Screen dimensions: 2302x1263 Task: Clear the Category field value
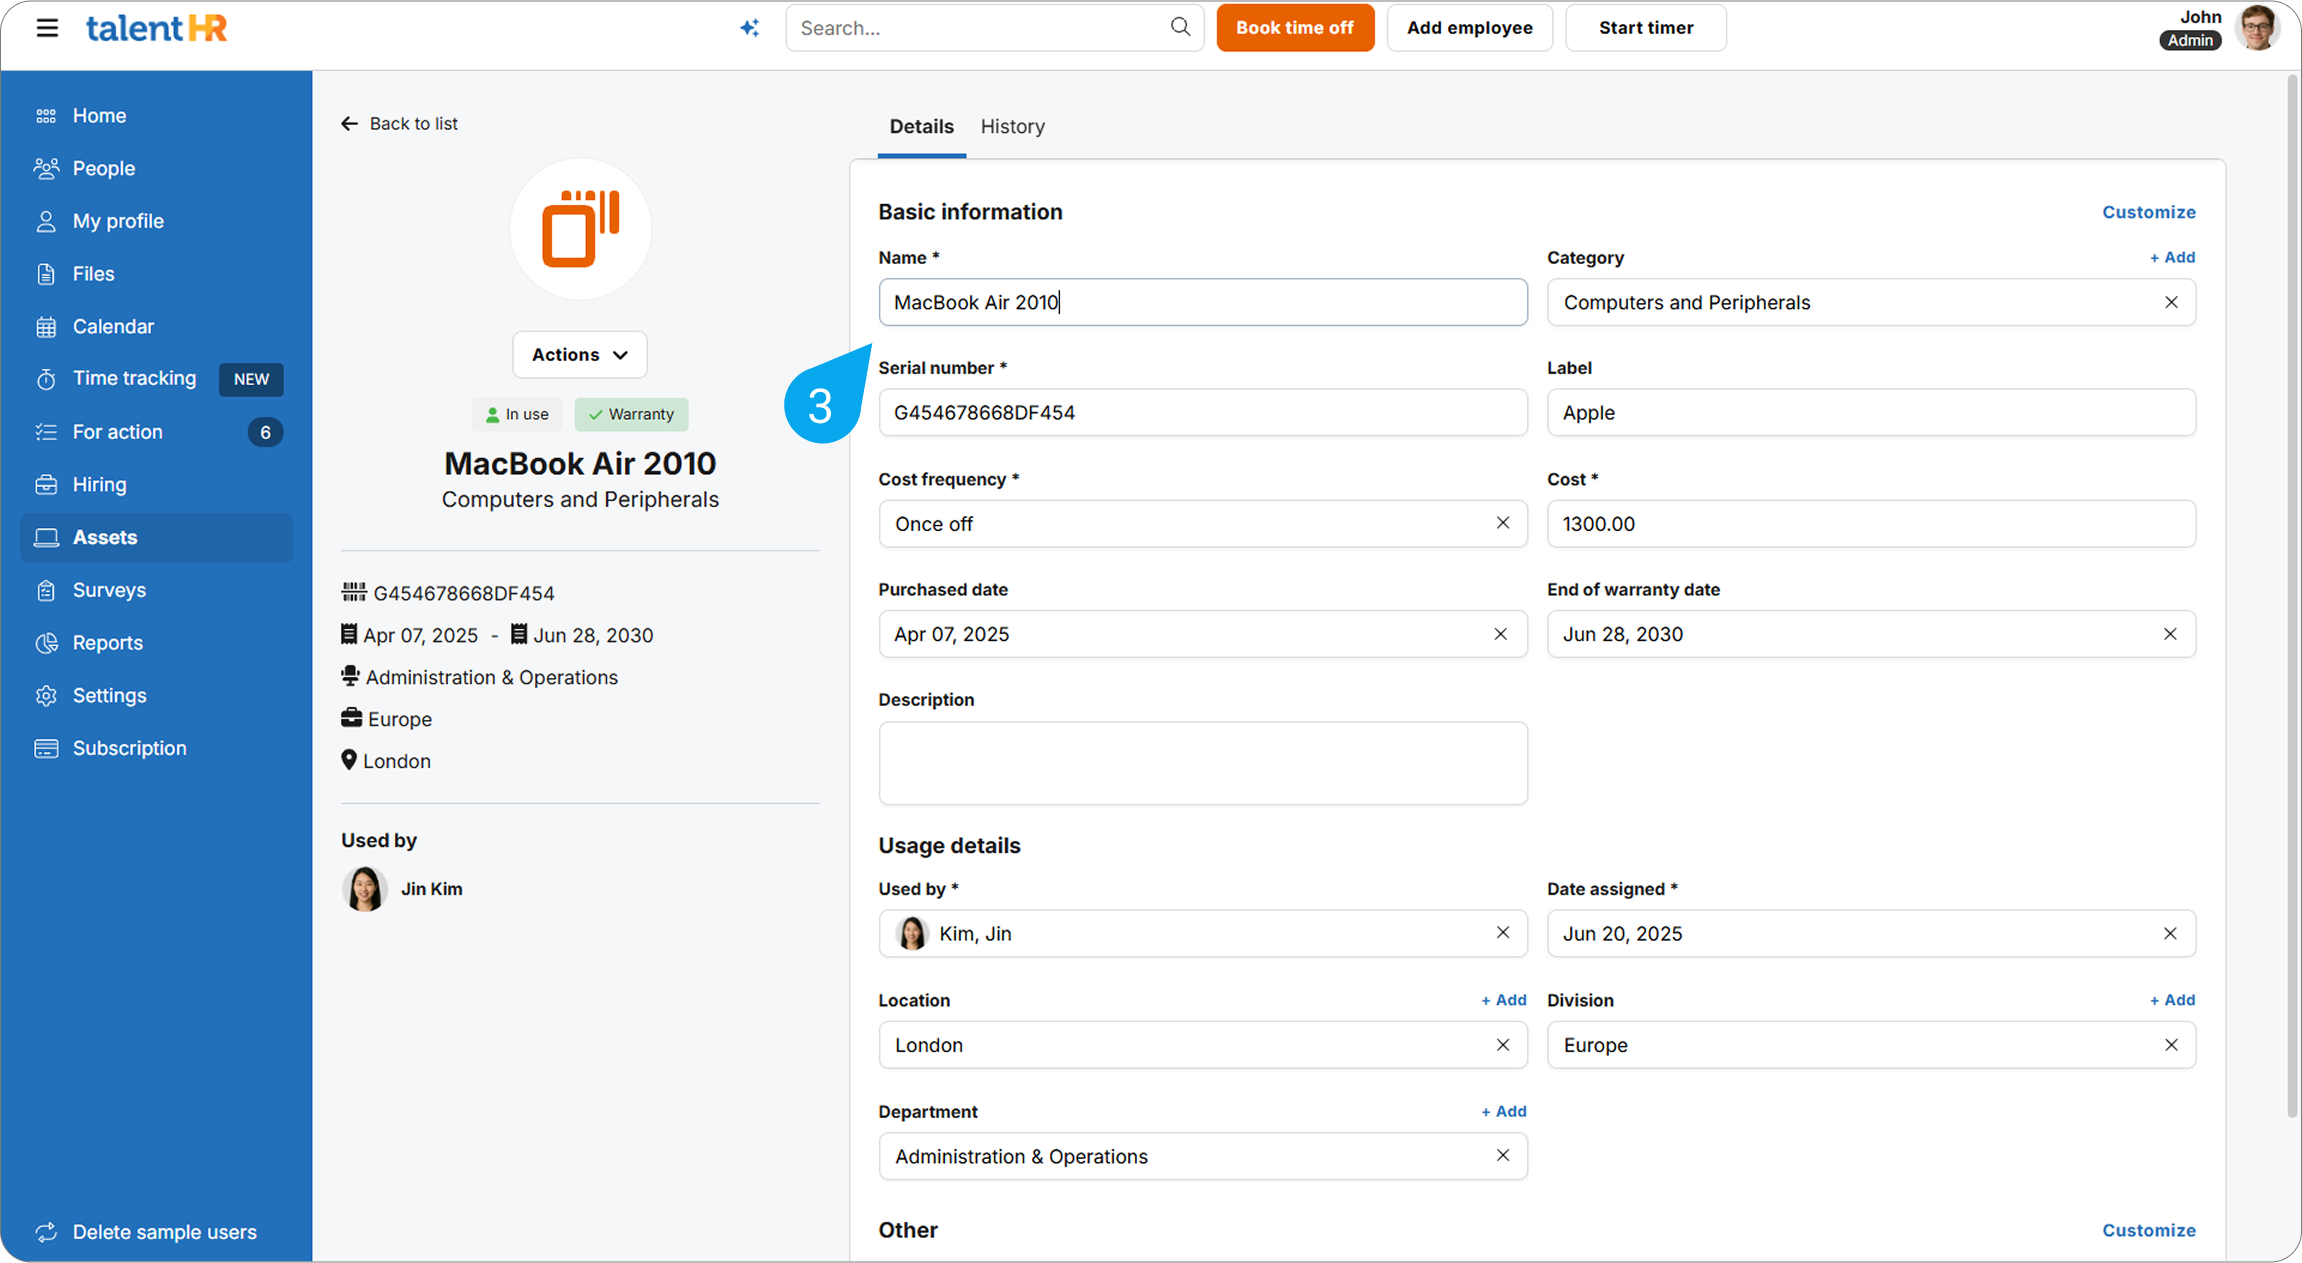(2171, 302)
